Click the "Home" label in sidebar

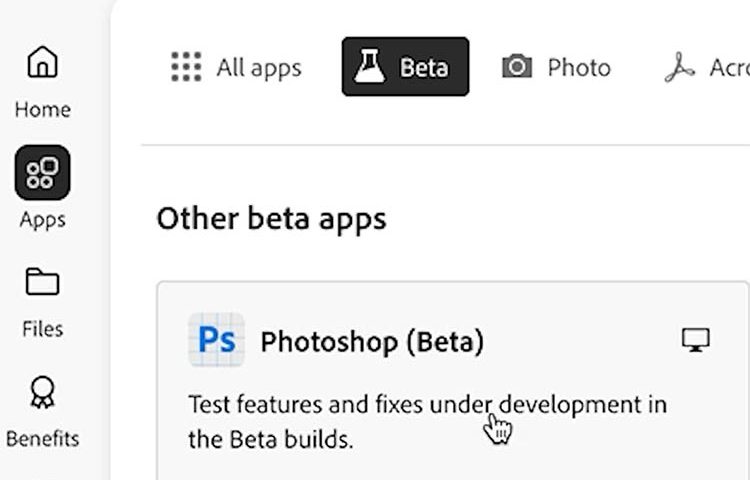point(42,109)
